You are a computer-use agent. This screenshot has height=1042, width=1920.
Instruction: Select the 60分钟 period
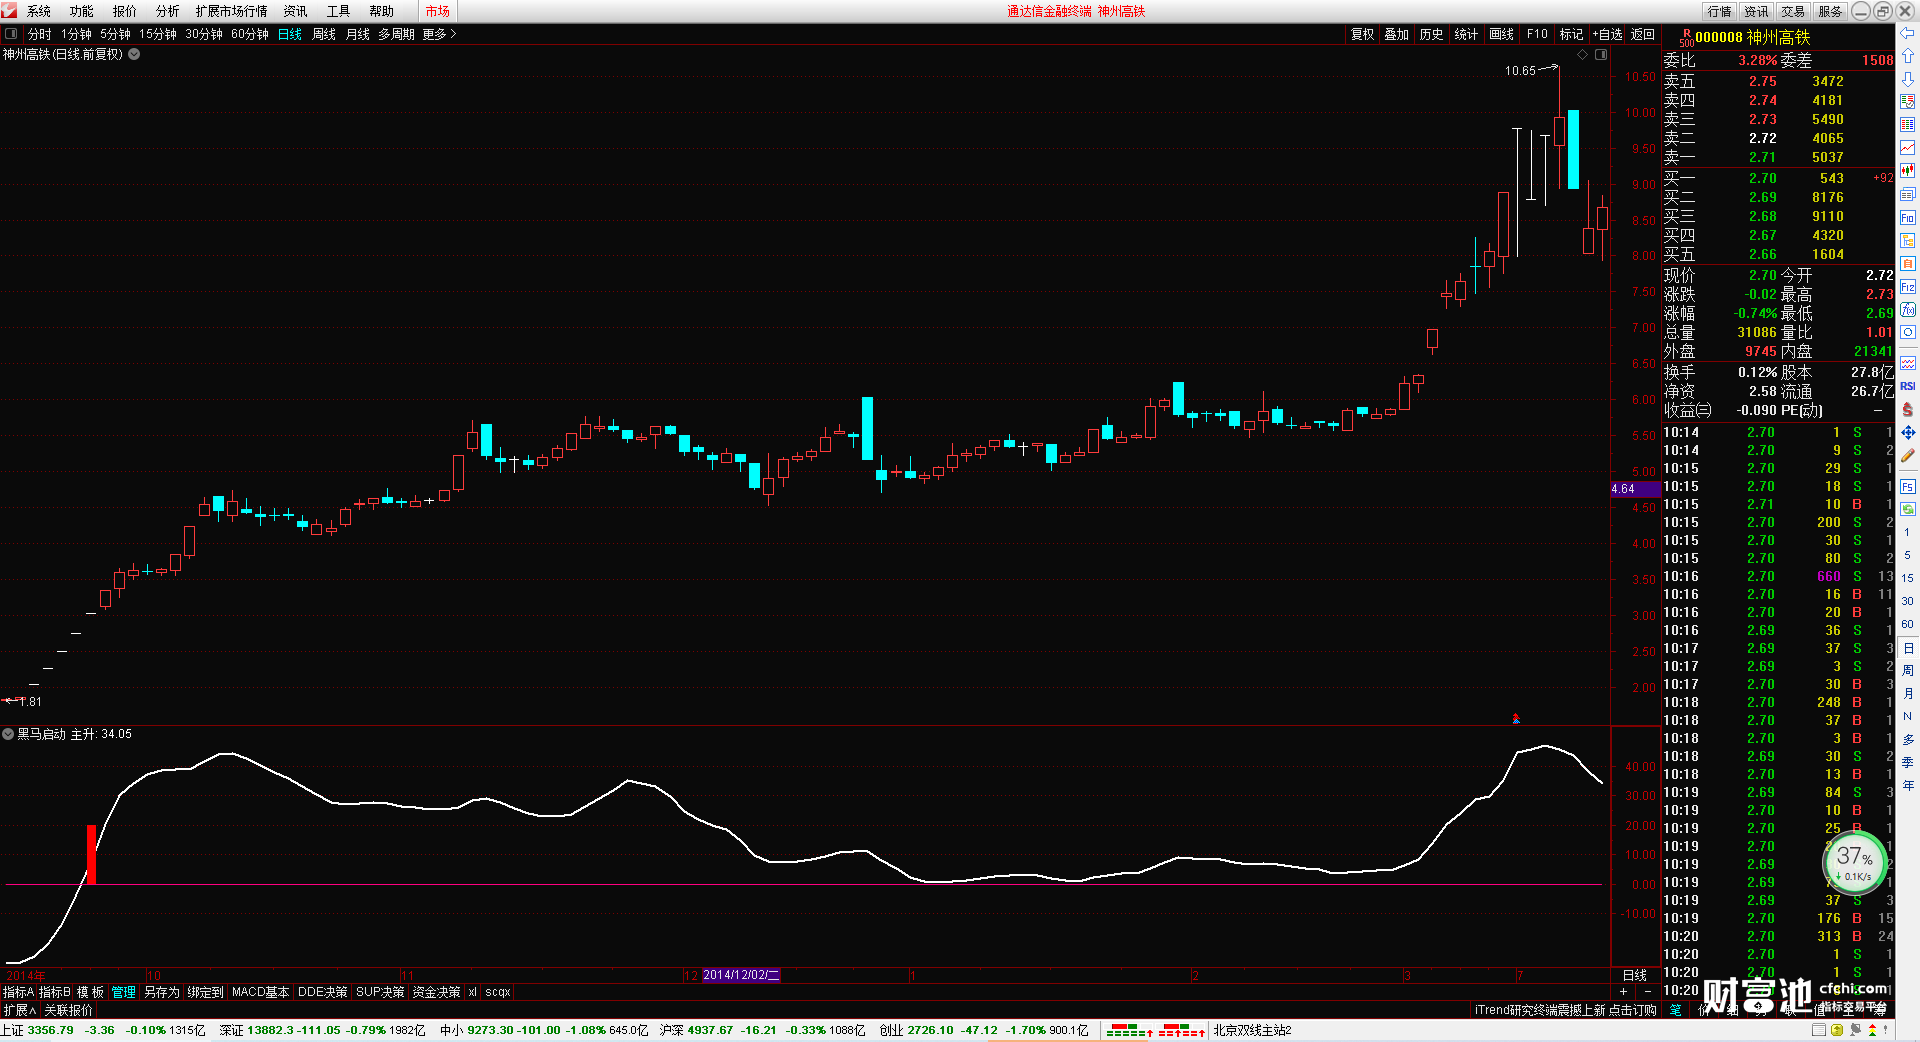pos(250,34)
